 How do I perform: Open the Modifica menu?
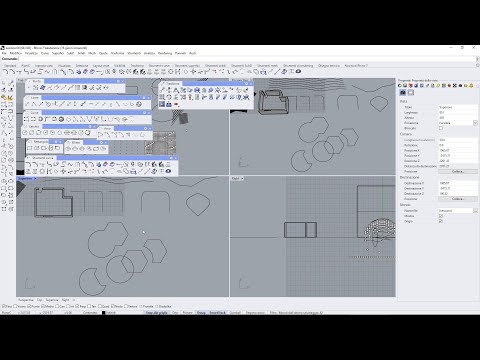tap(15, 53)
